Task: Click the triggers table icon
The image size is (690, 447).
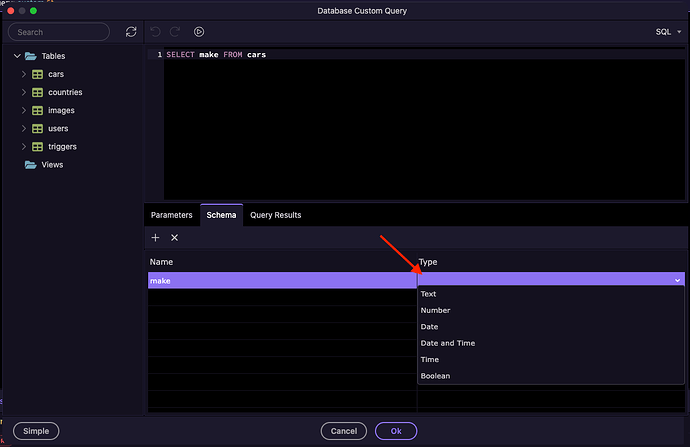Action: click(37, 147)
